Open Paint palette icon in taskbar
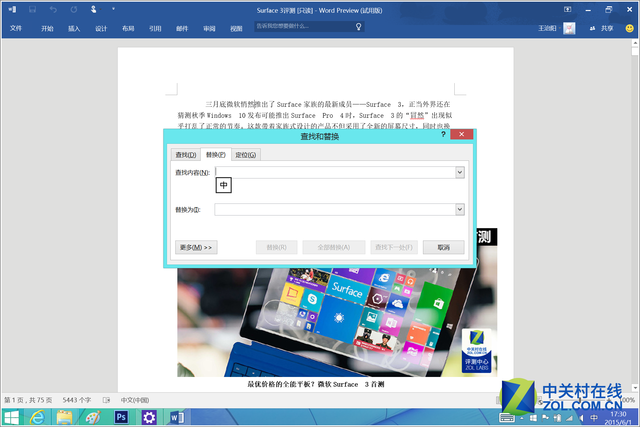The width and height of the screenshot is (640, 427). (93, 418)
